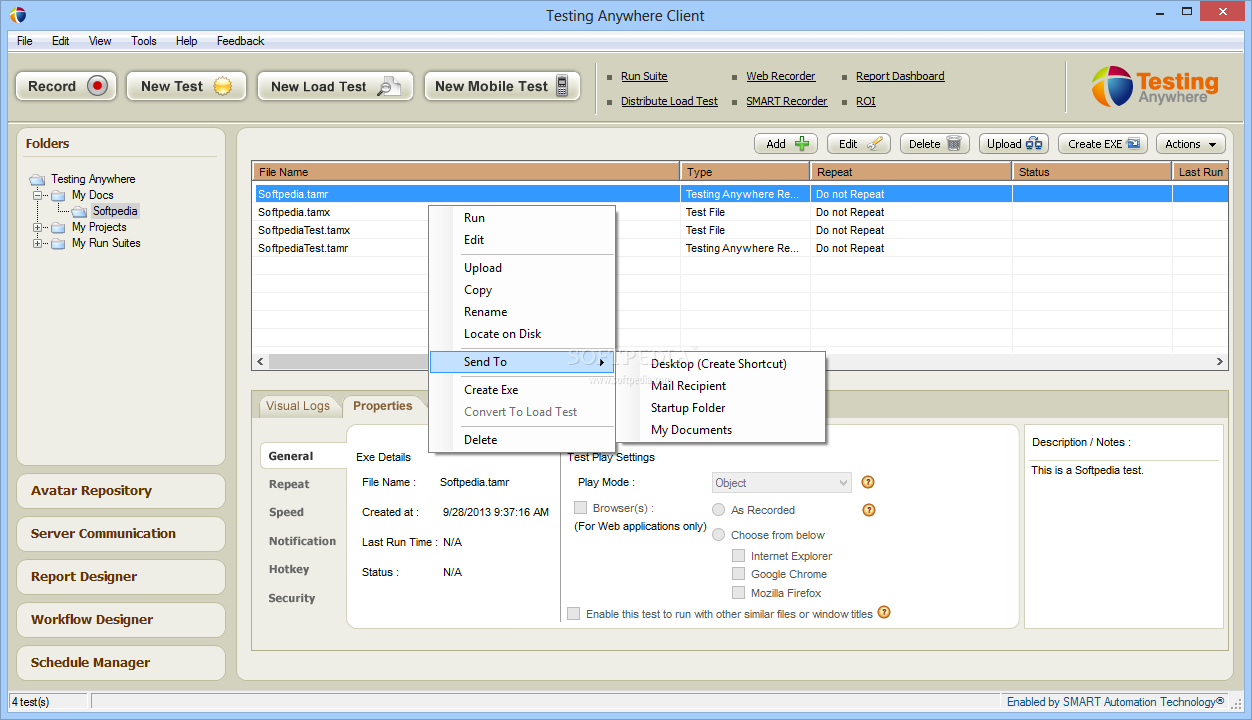This screenshot has height=720, width=1252.
Task: Open the ROI link
Action: click(866, 101)
